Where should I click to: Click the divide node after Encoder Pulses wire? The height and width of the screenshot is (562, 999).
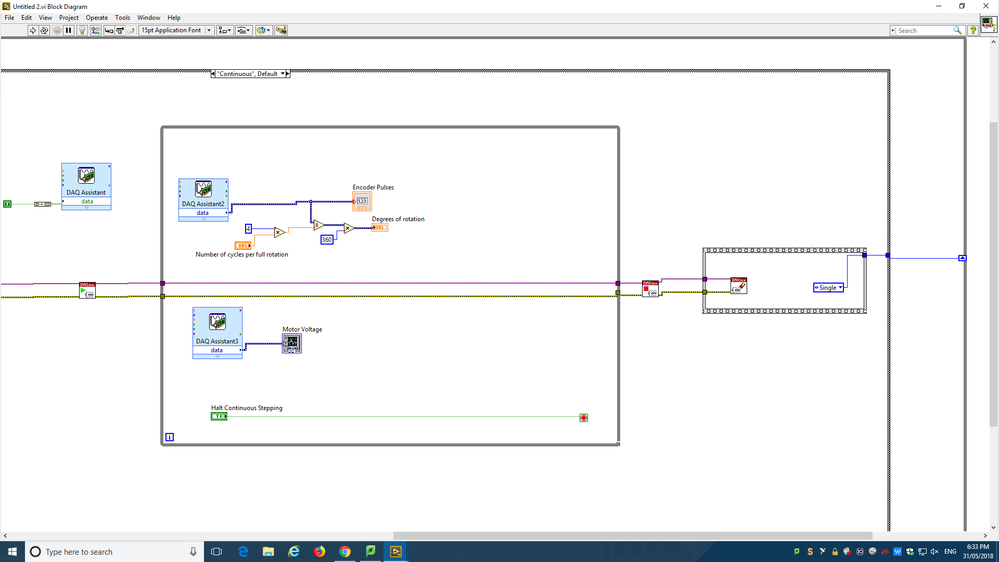point(318,225)
